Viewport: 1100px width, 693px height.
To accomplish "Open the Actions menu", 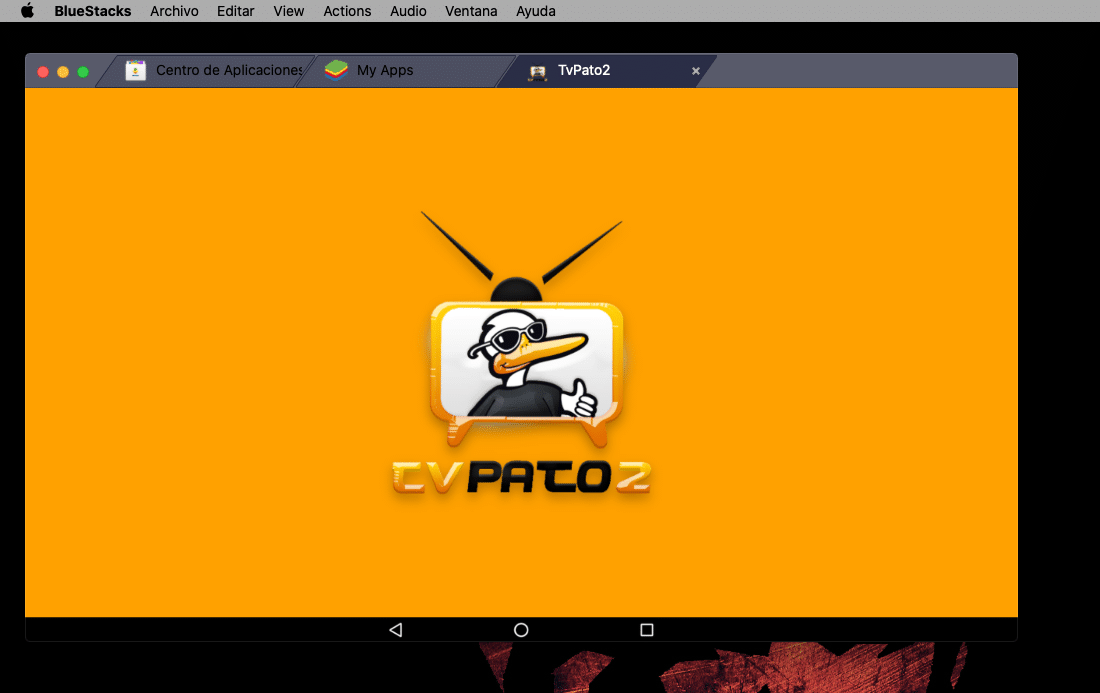I will point(347,11).
